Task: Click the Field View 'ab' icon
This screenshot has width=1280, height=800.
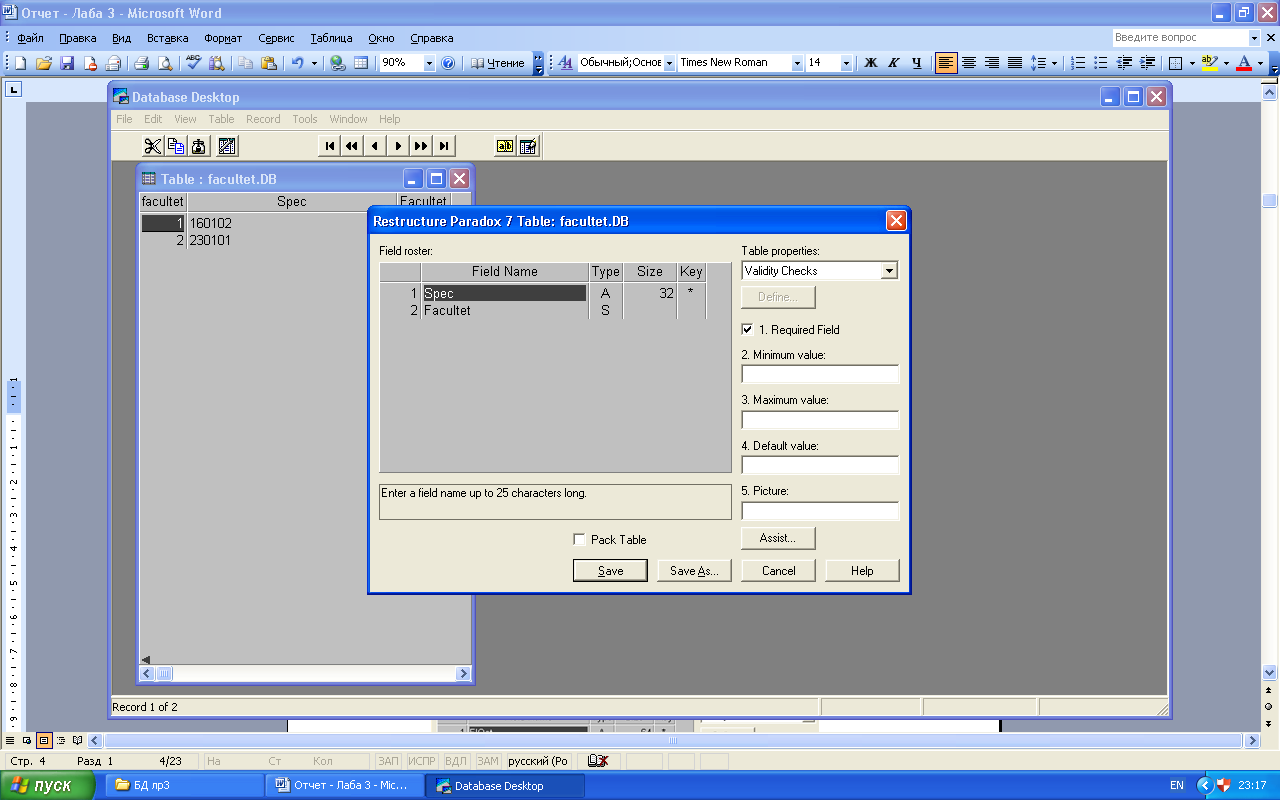Action: 505,146
